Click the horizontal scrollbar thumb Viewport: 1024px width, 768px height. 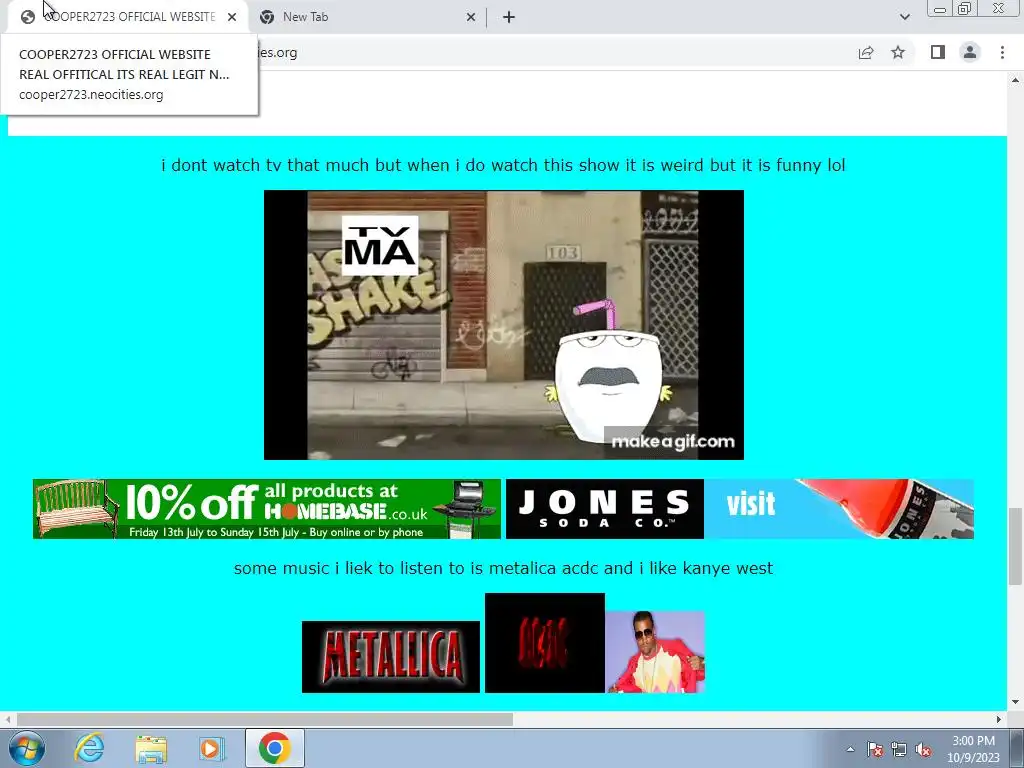tap(264, 719)
